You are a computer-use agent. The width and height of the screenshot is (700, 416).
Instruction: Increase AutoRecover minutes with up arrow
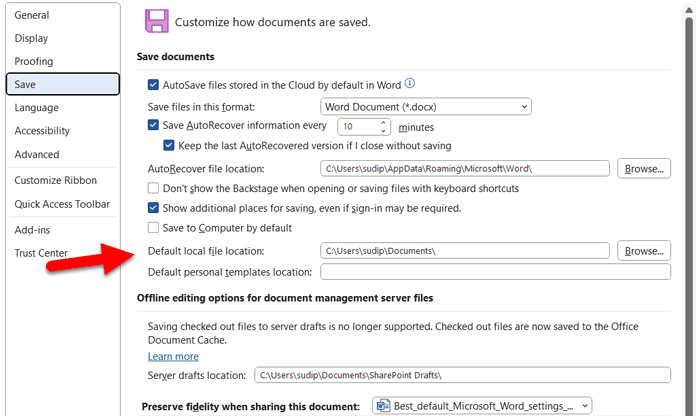(384, 122)
